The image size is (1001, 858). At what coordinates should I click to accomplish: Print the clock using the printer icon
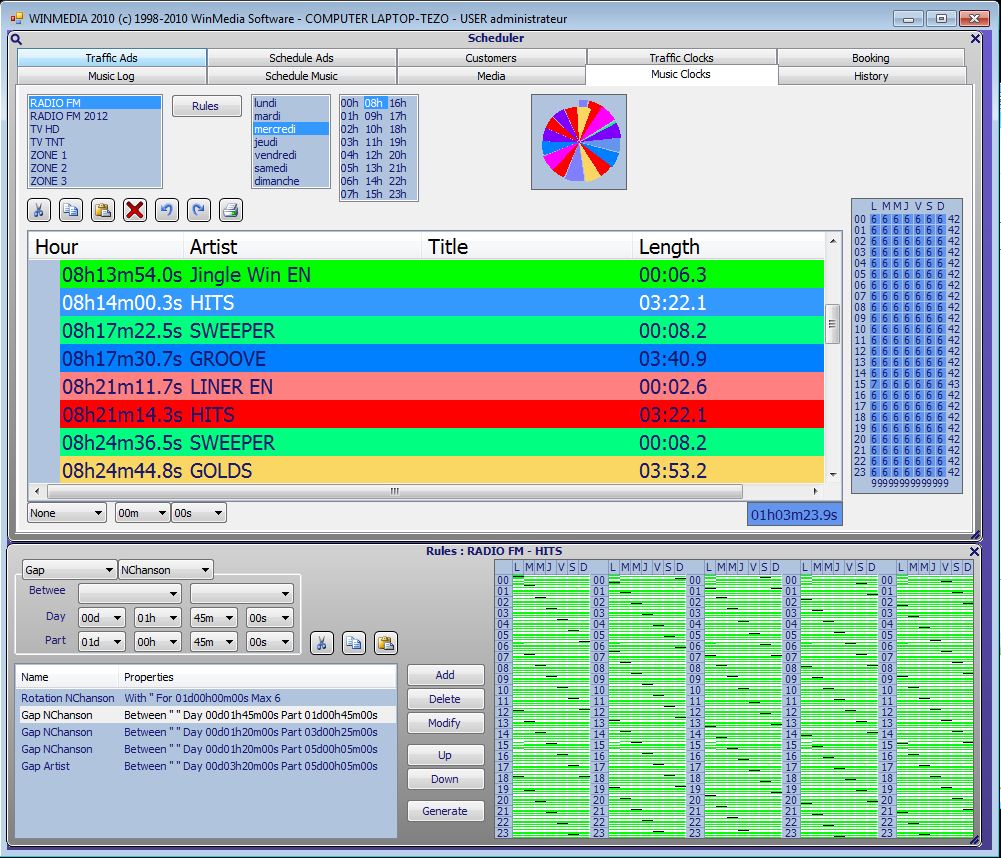(230, 210)
